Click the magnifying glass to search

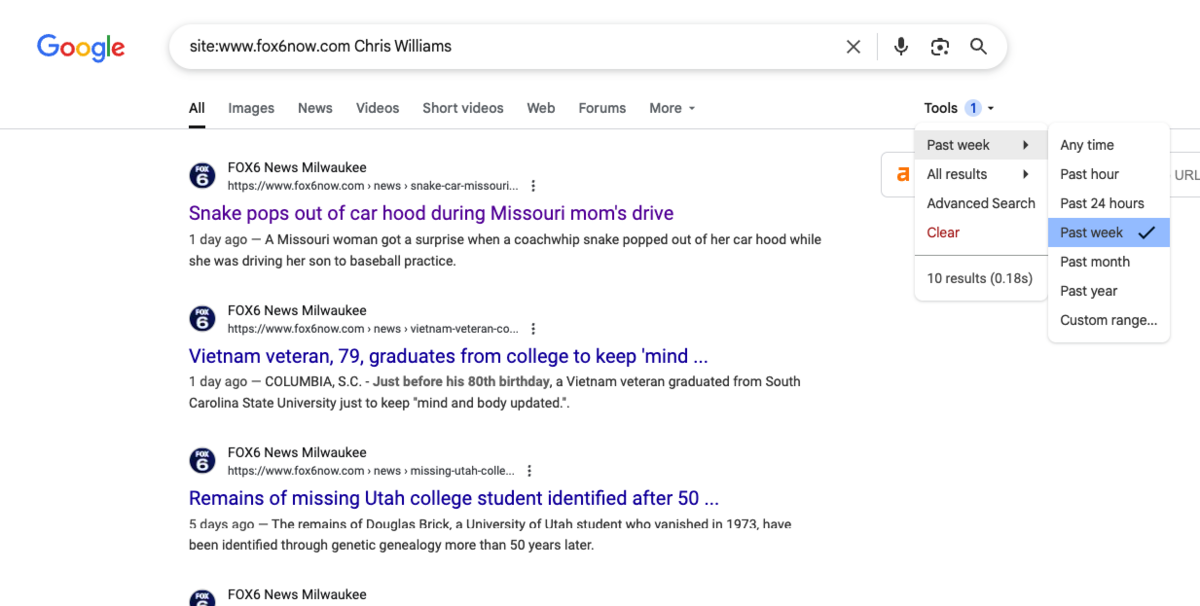pos(977,46)
